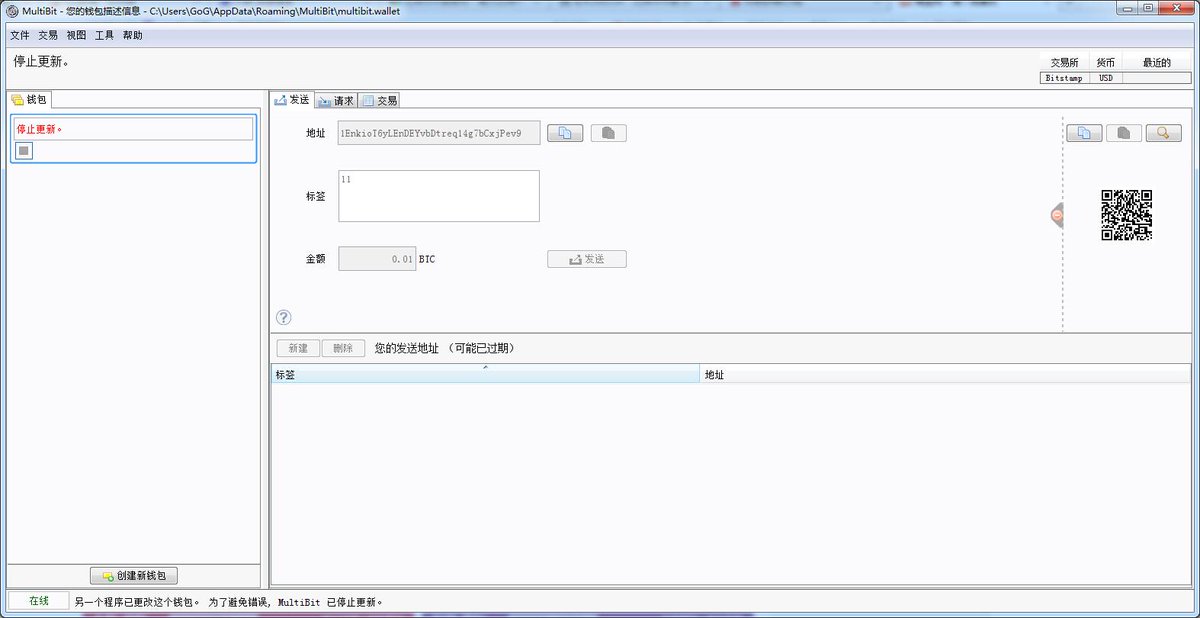Click the paste icon above the QR code
Image resolution: width=1200 pixels, height=618 pixels.
1124,133
